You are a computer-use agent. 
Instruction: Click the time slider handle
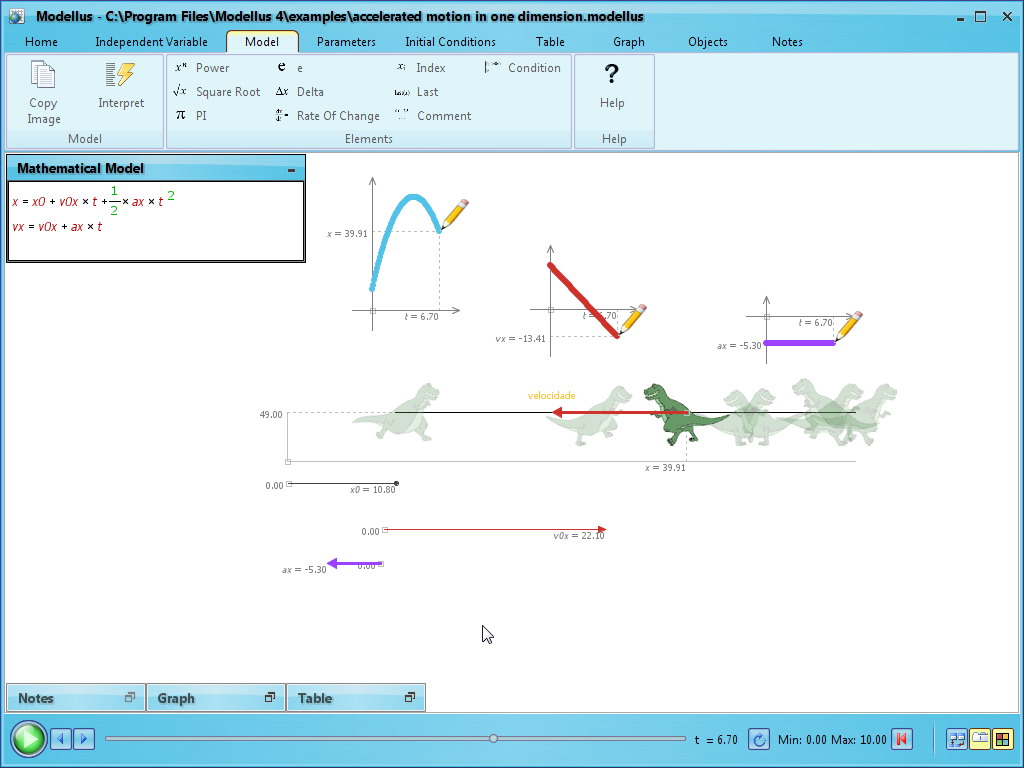click(x=494, y=739)
